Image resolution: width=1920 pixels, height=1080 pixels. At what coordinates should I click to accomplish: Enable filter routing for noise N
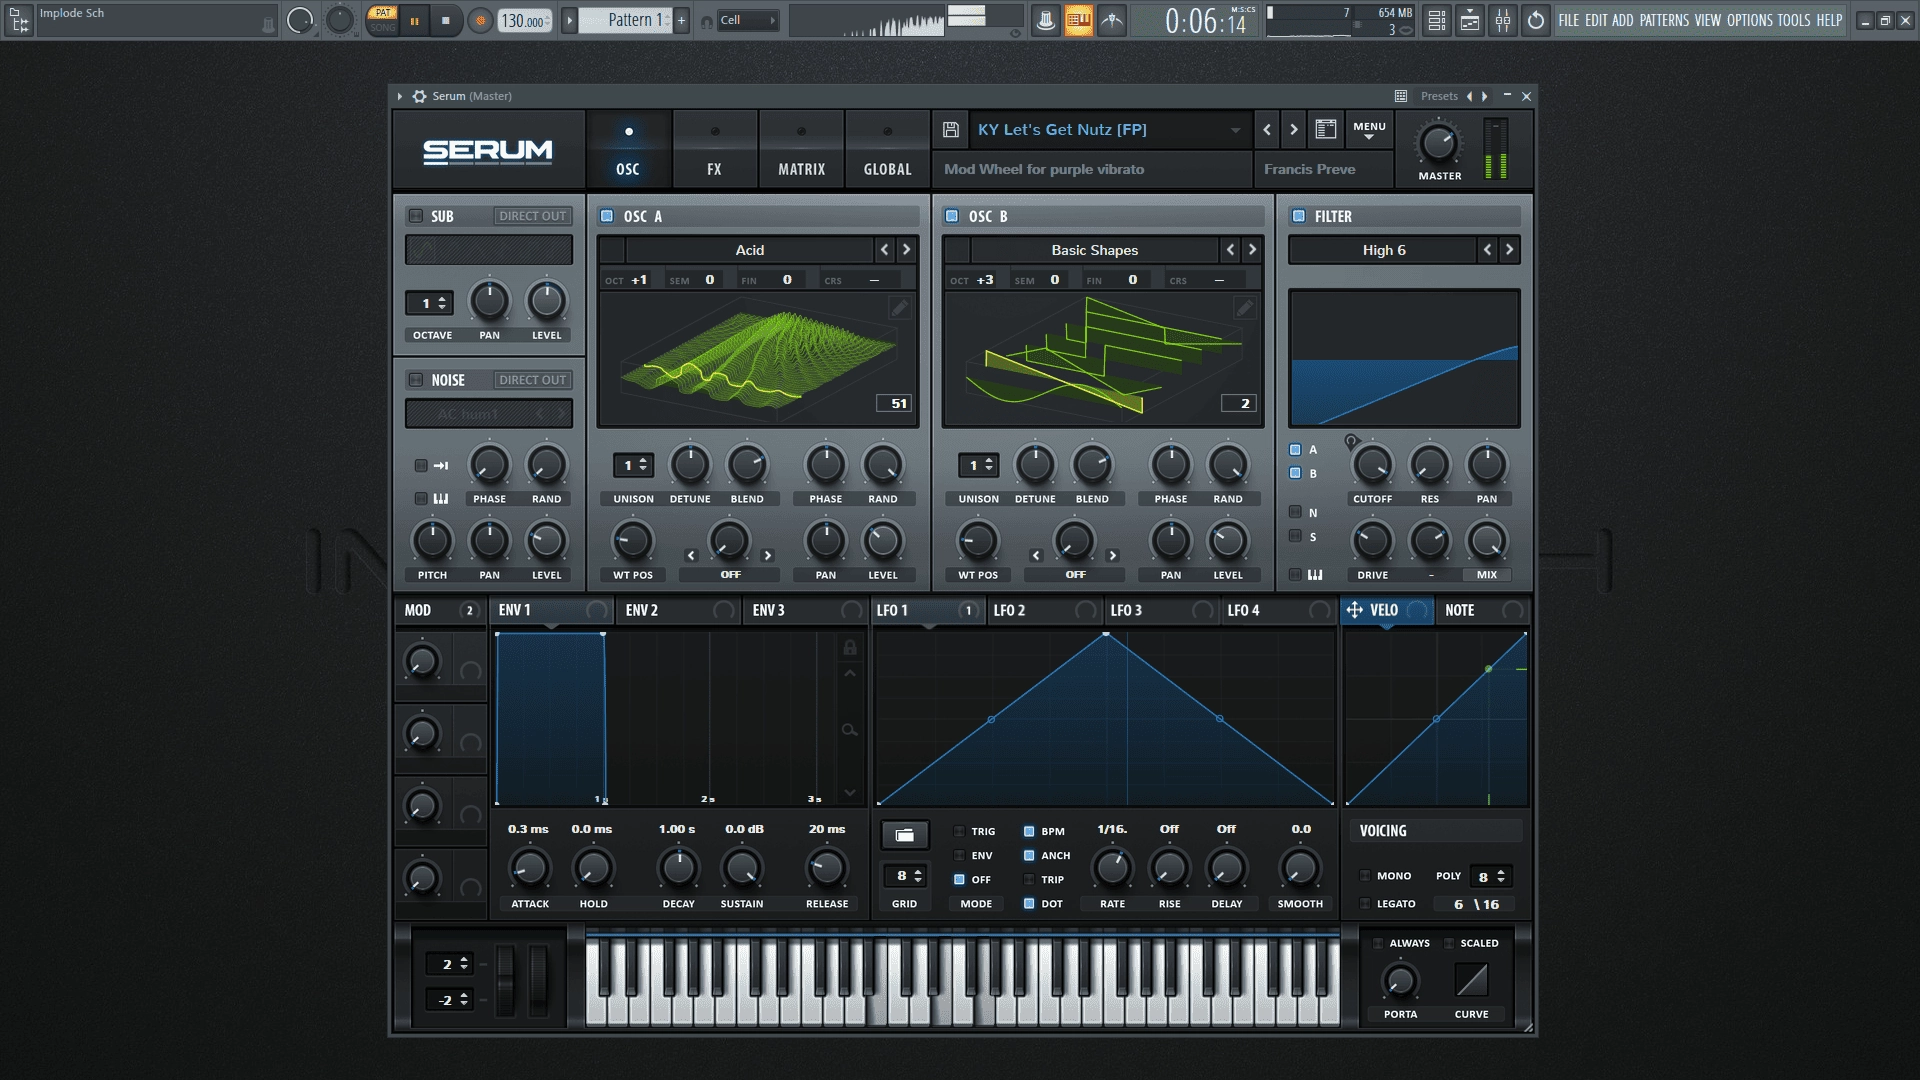pyautogui.click(x=1295, y=512)
